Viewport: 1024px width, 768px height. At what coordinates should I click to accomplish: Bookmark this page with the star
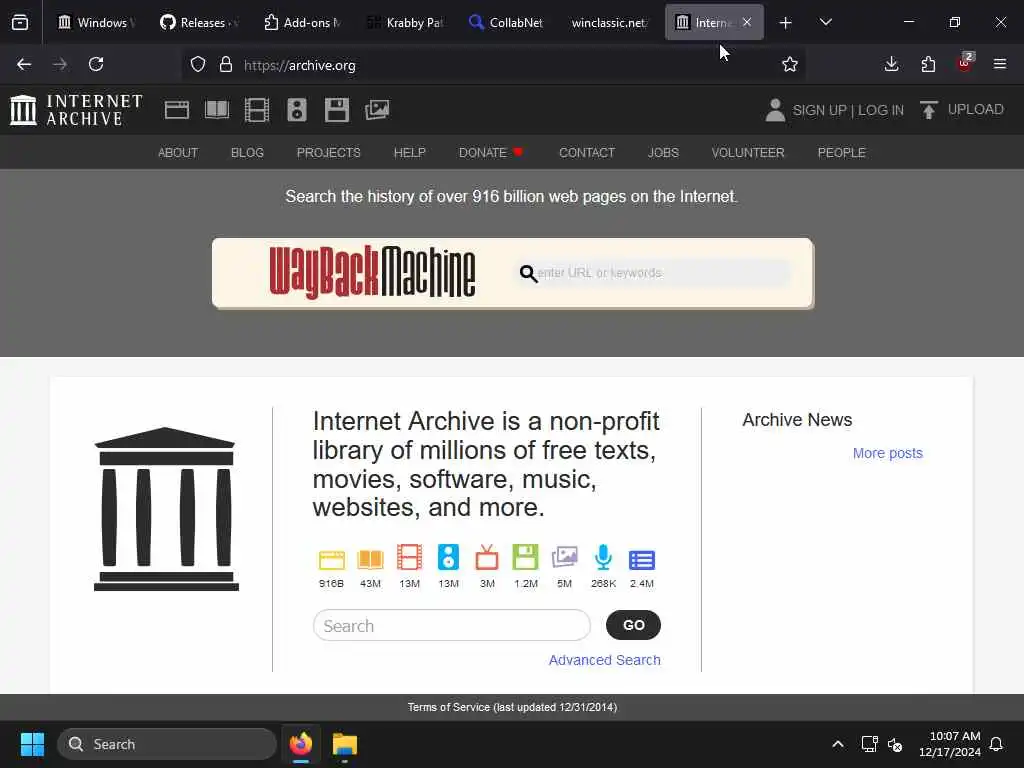click(x=790, y=64)
